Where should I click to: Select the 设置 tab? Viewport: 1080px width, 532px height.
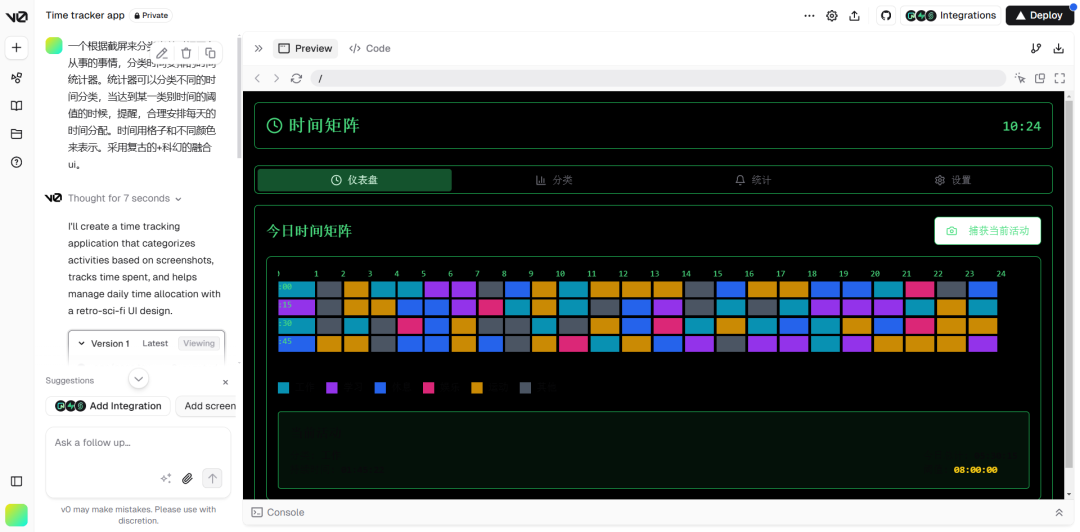click(x=953, y=180)
